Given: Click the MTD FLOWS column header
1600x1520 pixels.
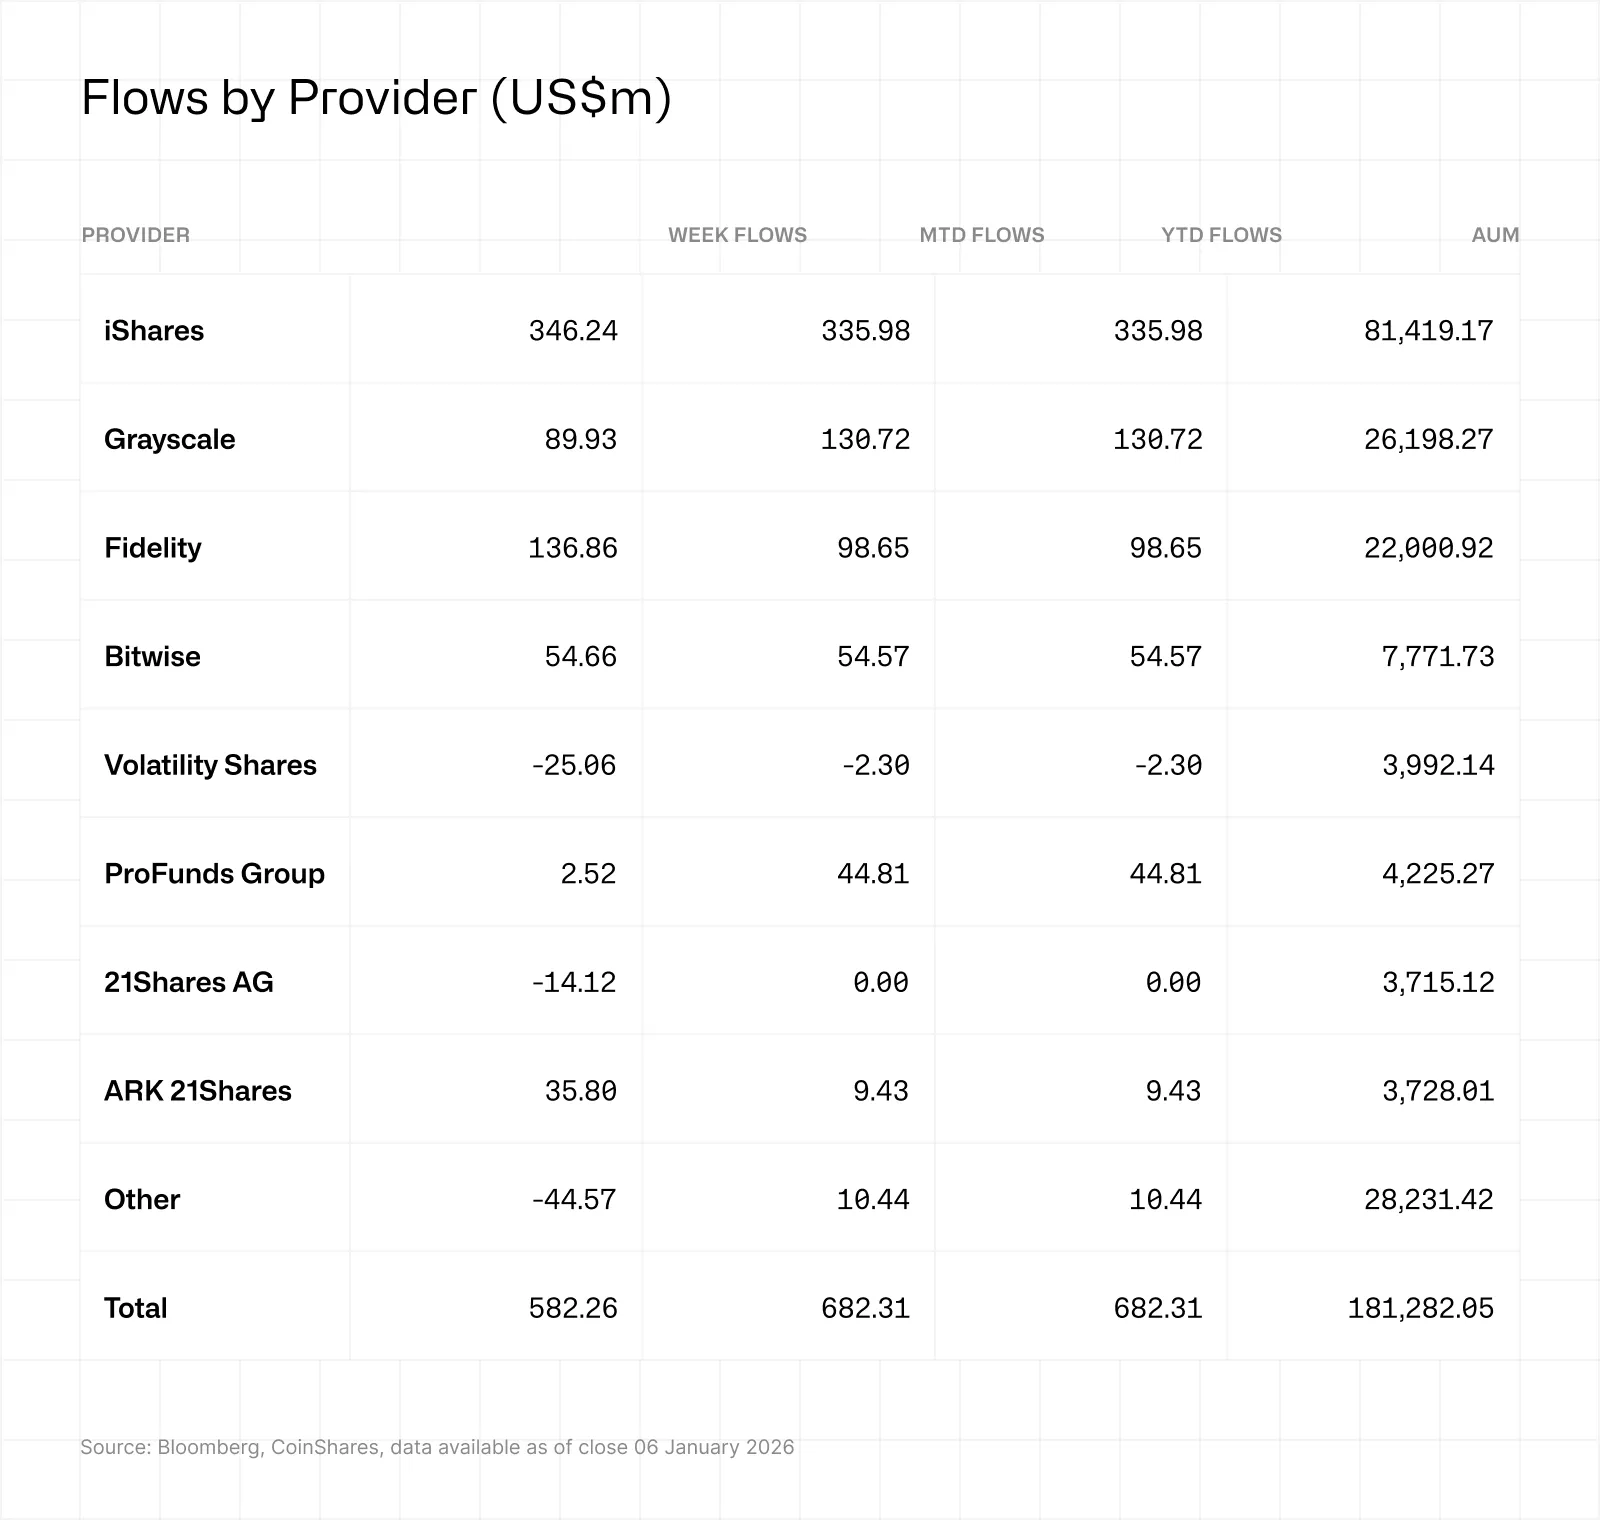Looking at the screenshot, I should click(981, 235).
